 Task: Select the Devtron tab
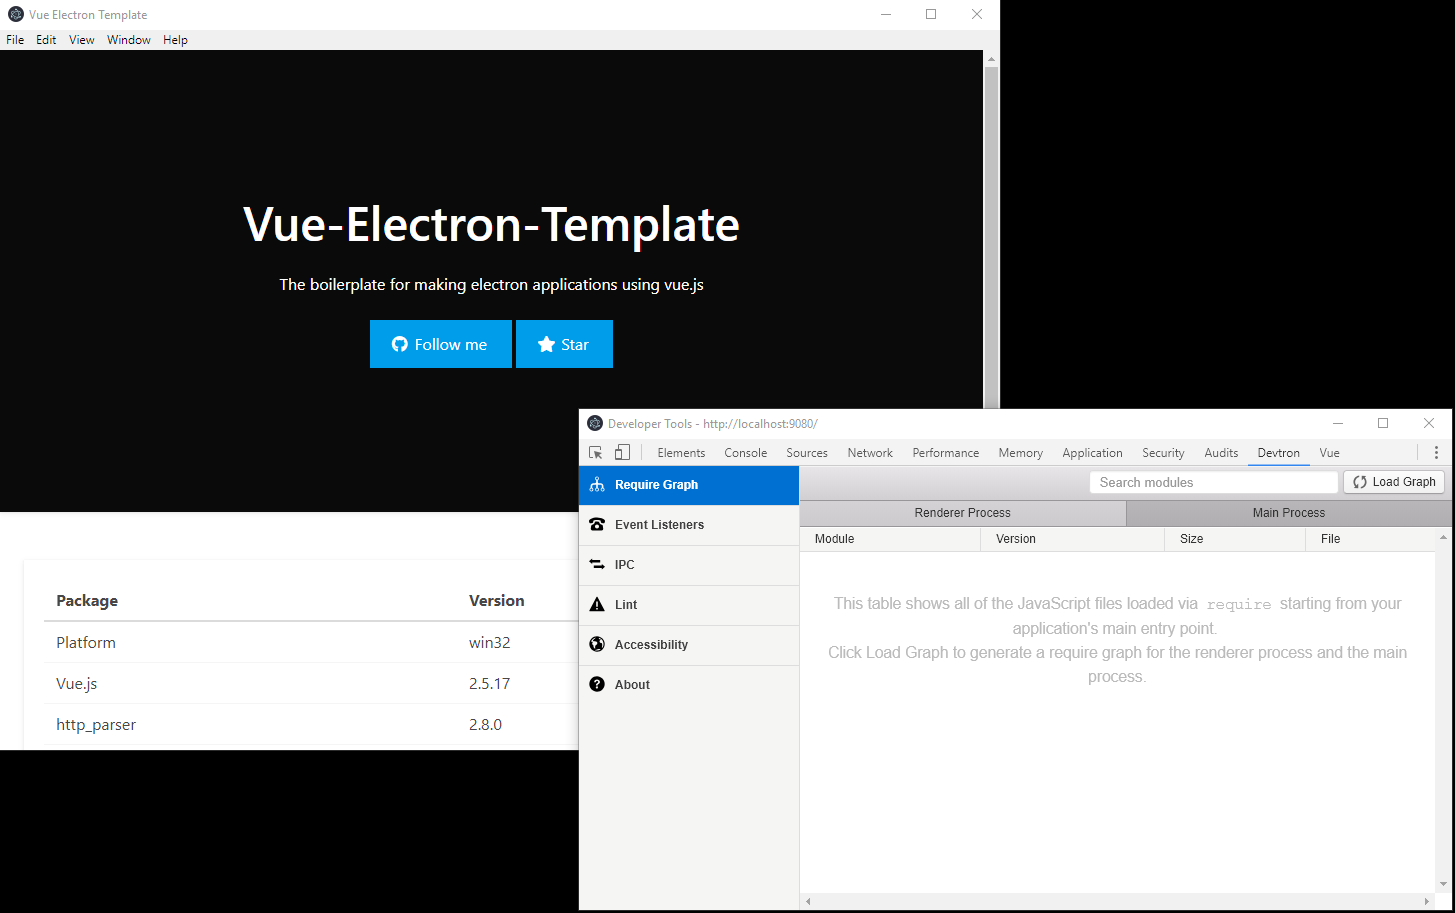click(1278, 453)
